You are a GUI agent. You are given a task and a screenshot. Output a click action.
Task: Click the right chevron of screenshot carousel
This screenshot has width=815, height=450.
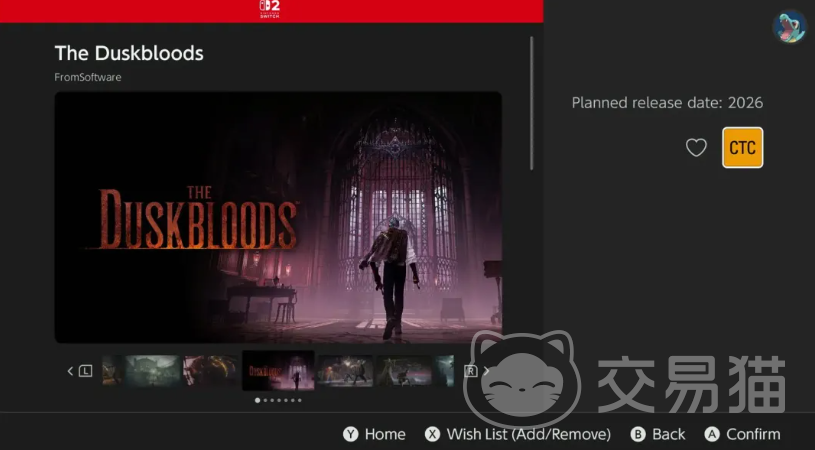[487, 371]
